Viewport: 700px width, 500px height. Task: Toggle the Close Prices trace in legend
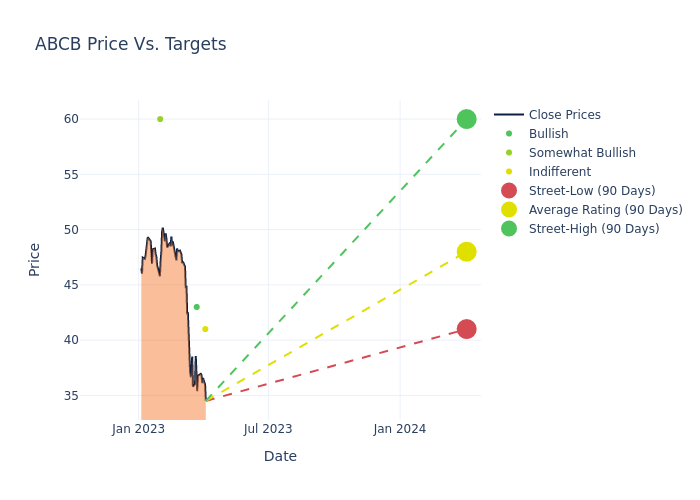tap(564, 115)
